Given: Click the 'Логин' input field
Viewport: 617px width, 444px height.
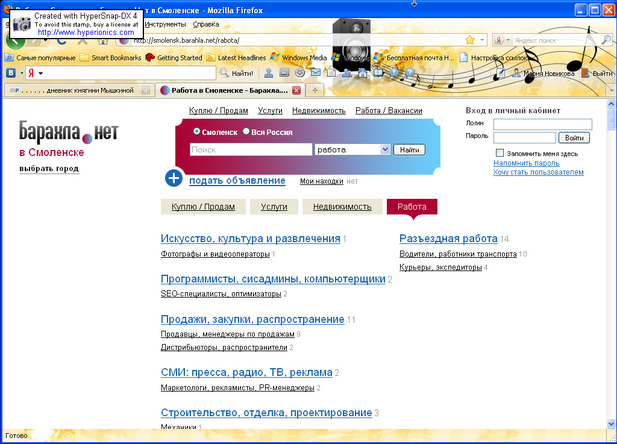Looking at the screenshot, I should pos(543,124).
